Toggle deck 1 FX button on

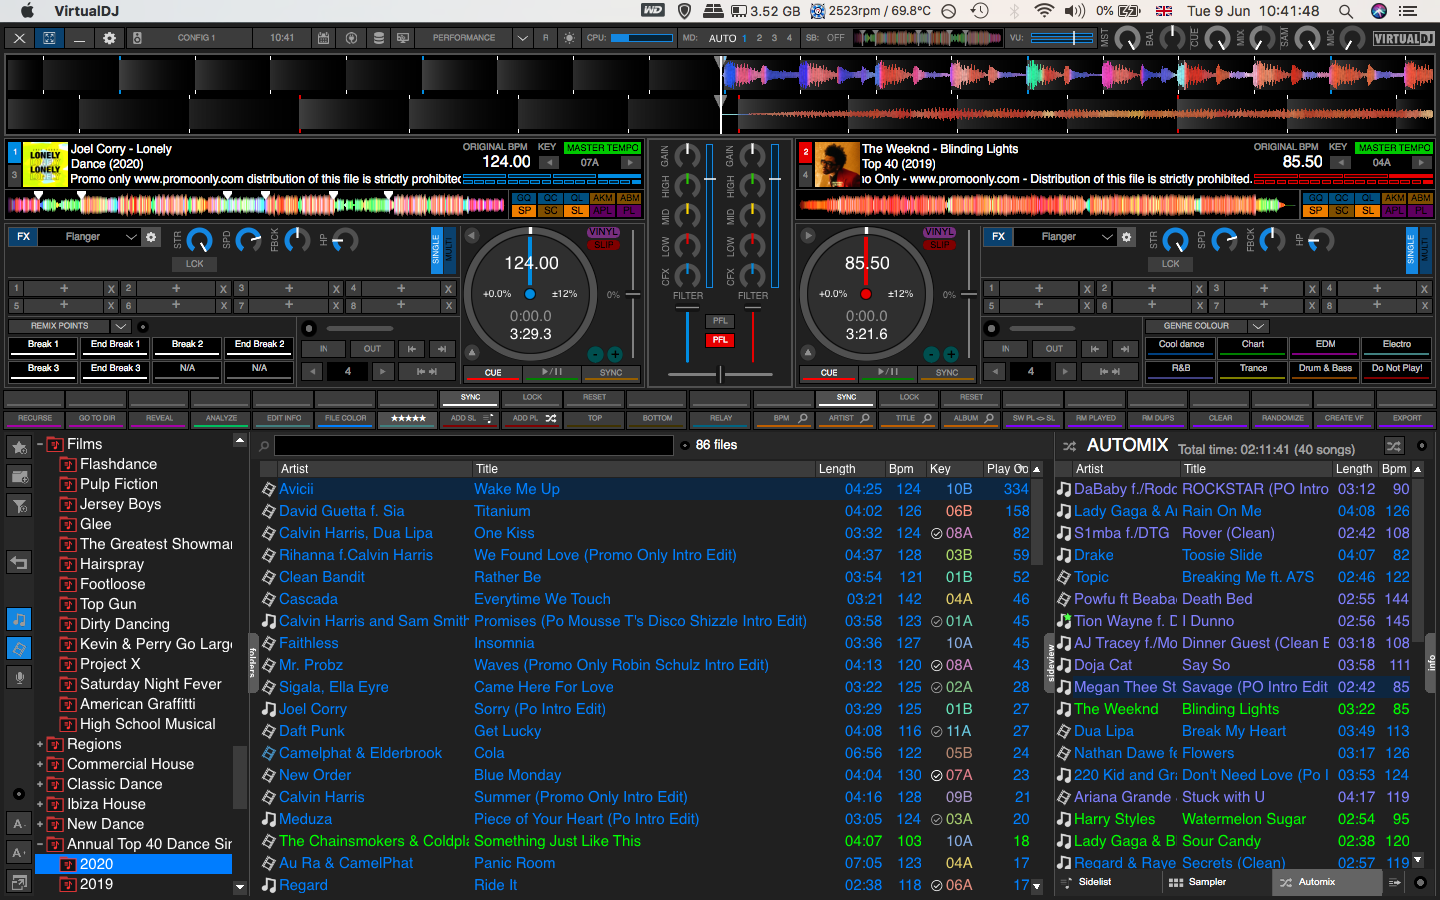tap(23, 237)
